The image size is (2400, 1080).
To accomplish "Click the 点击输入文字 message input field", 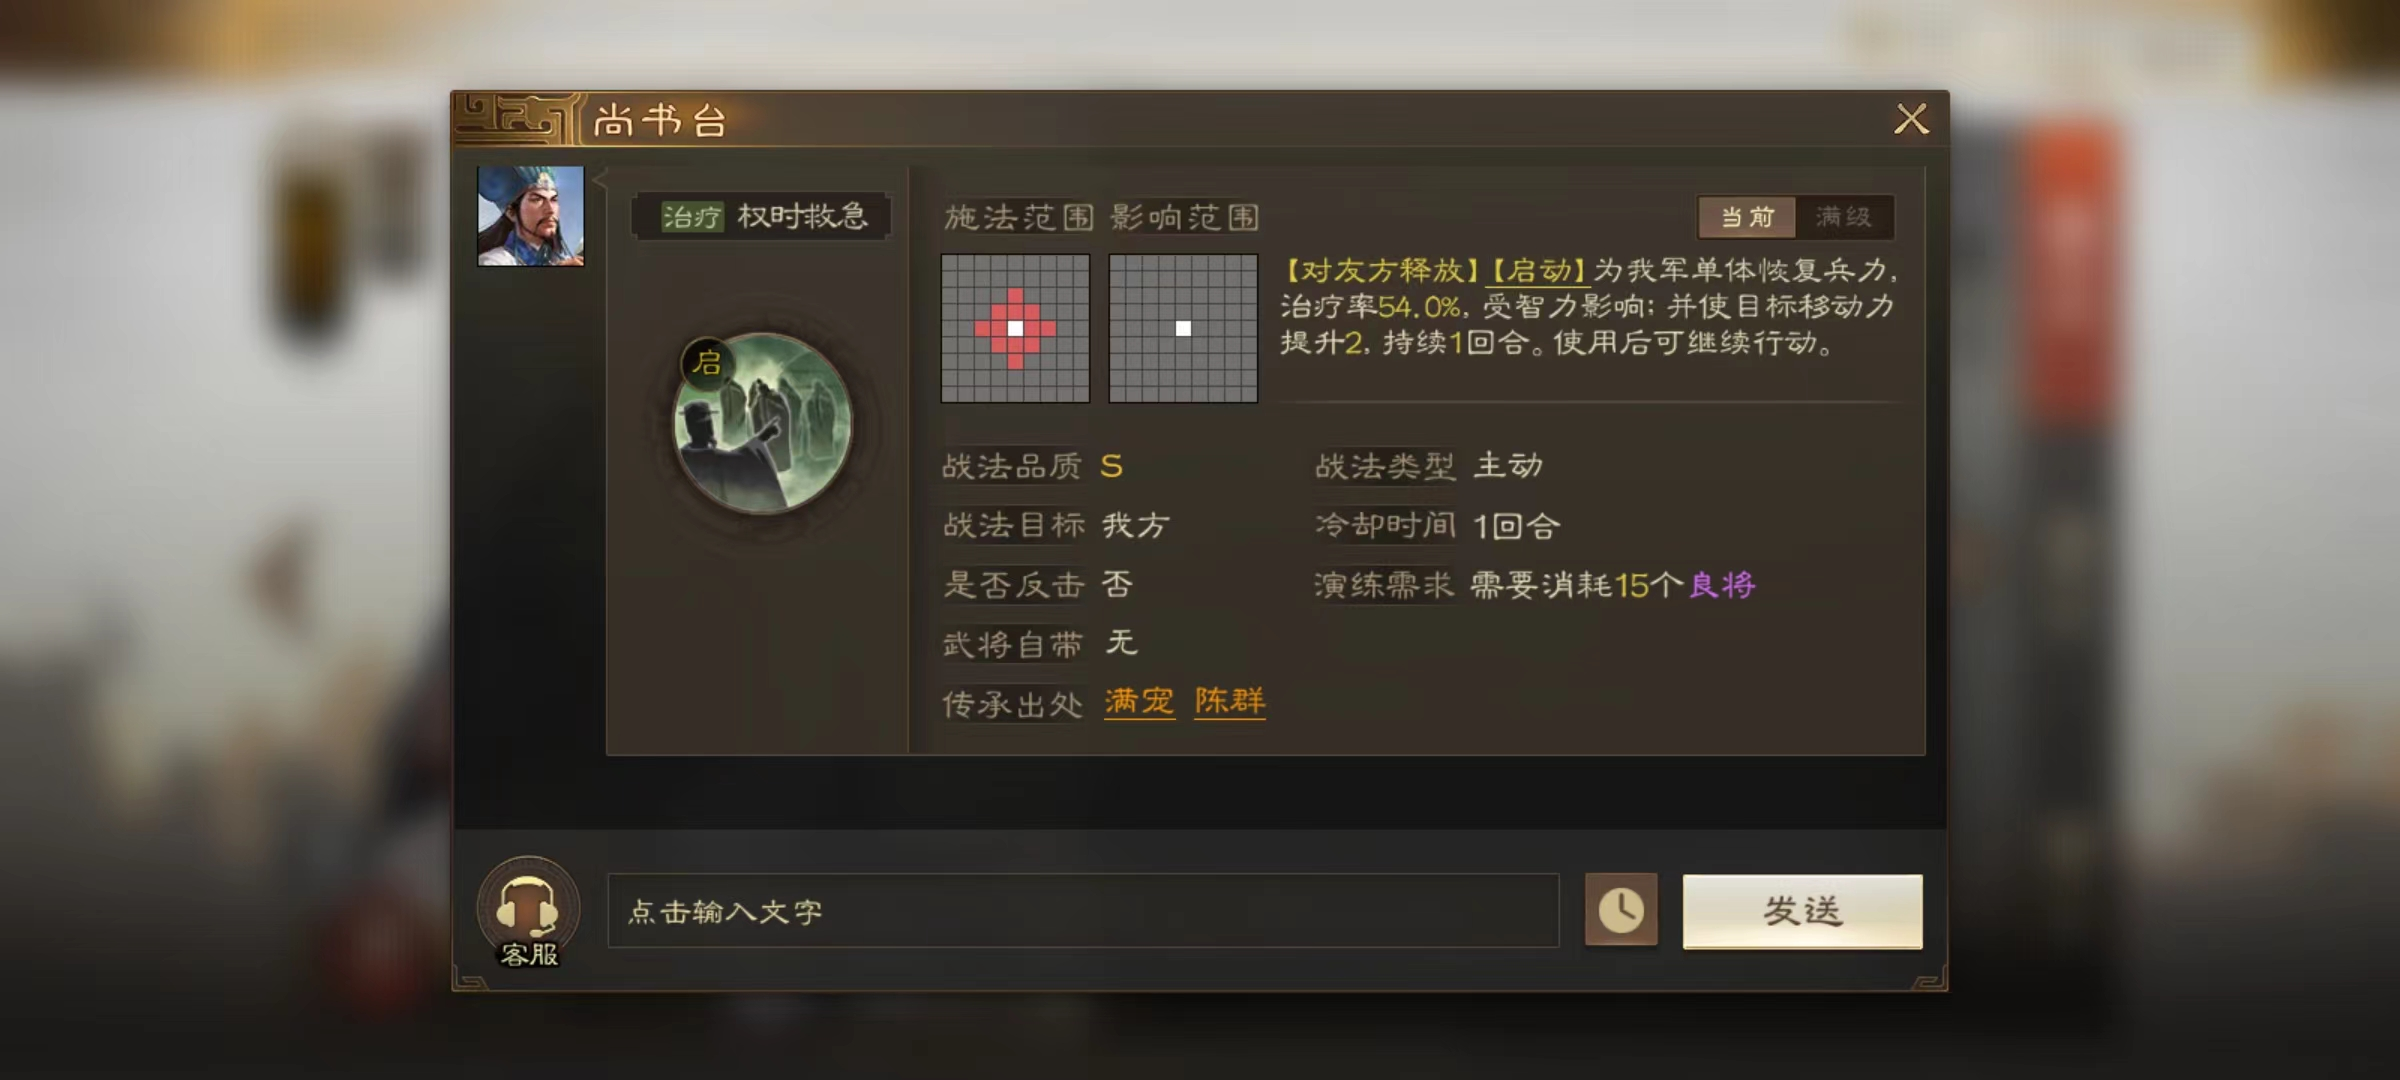I will [x=1083, y=911].
